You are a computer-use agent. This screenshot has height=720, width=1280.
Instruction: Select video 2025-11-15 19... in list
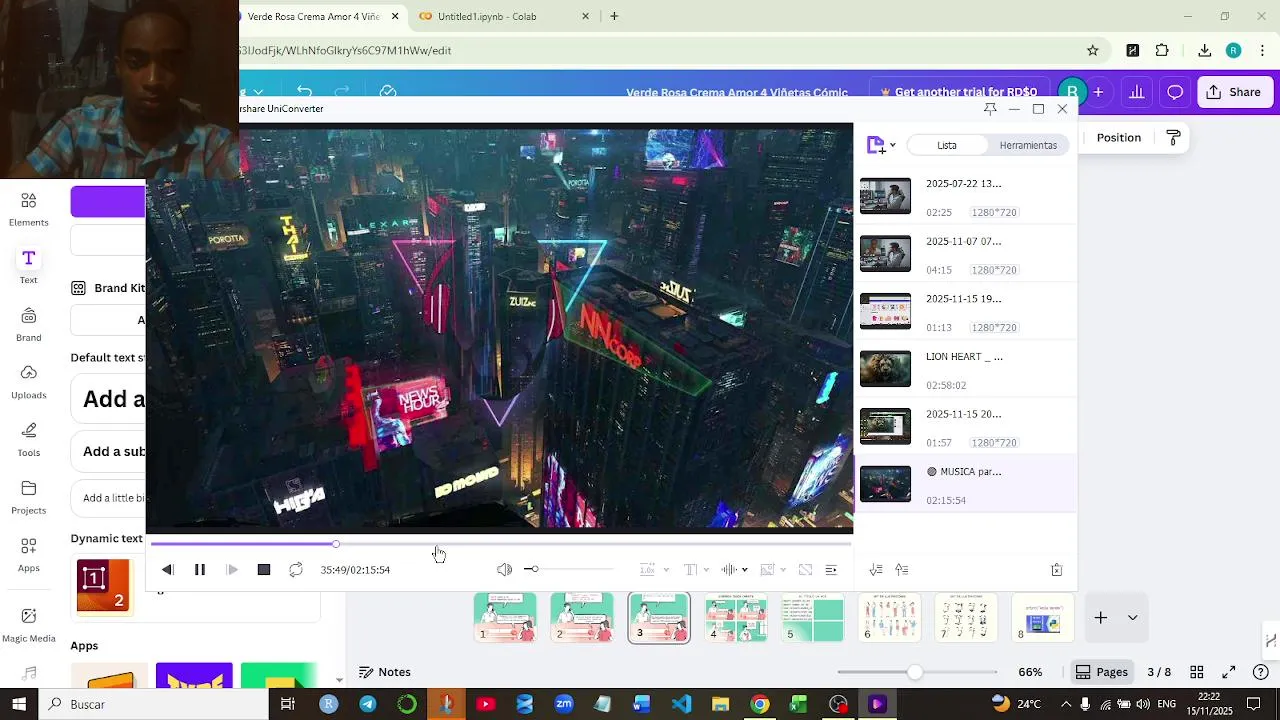pos(966,312)
